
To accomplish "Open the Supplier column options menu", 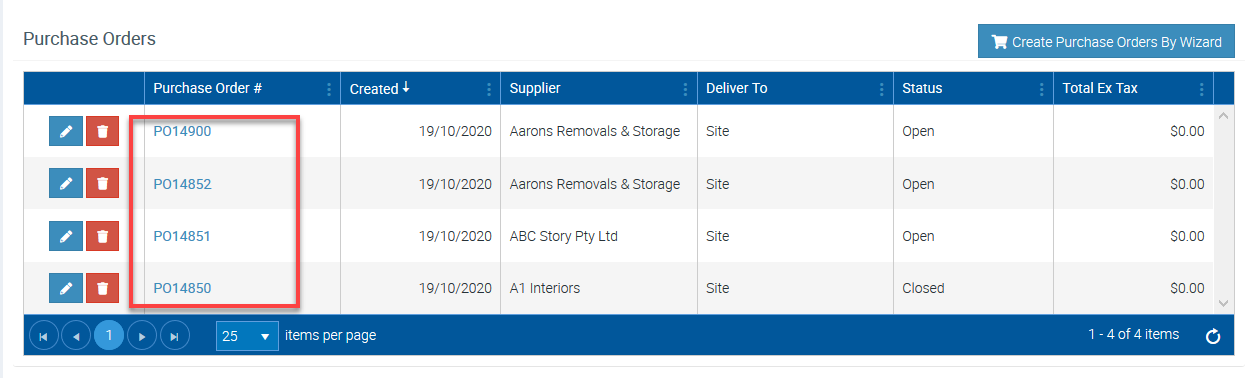I will point(685,89).
